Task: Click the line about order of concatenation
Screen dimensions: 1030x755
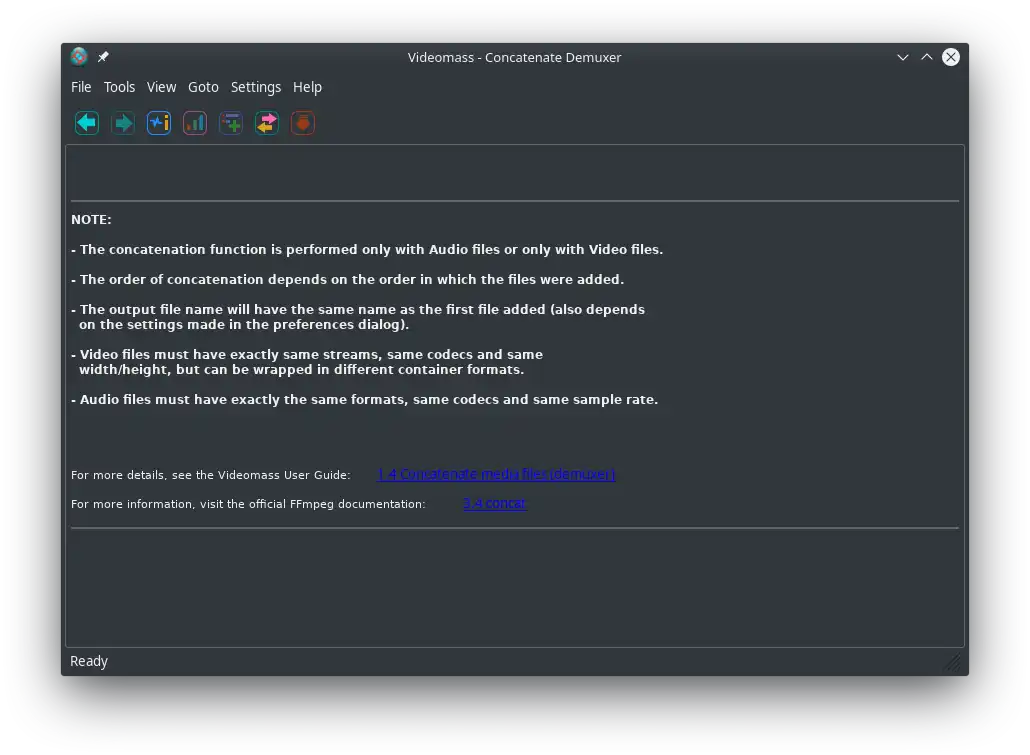Action: click(x=347, y=279)
